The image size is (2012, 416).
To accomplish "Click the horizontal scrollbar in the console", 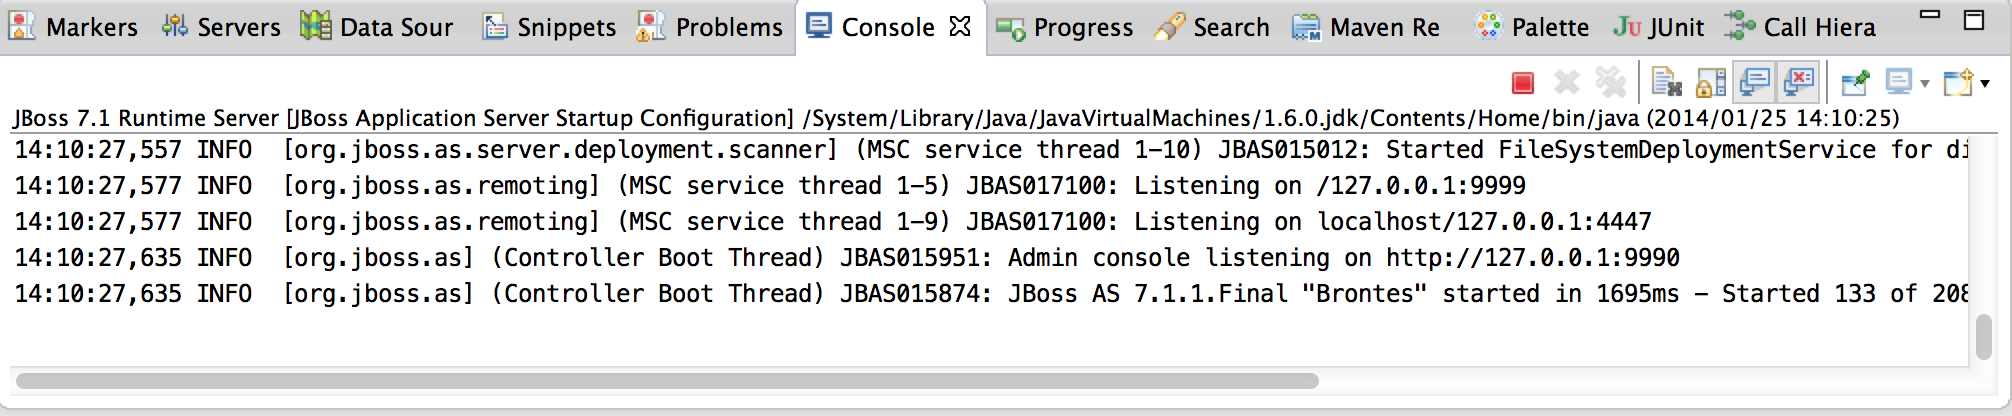I will point(667,381).
